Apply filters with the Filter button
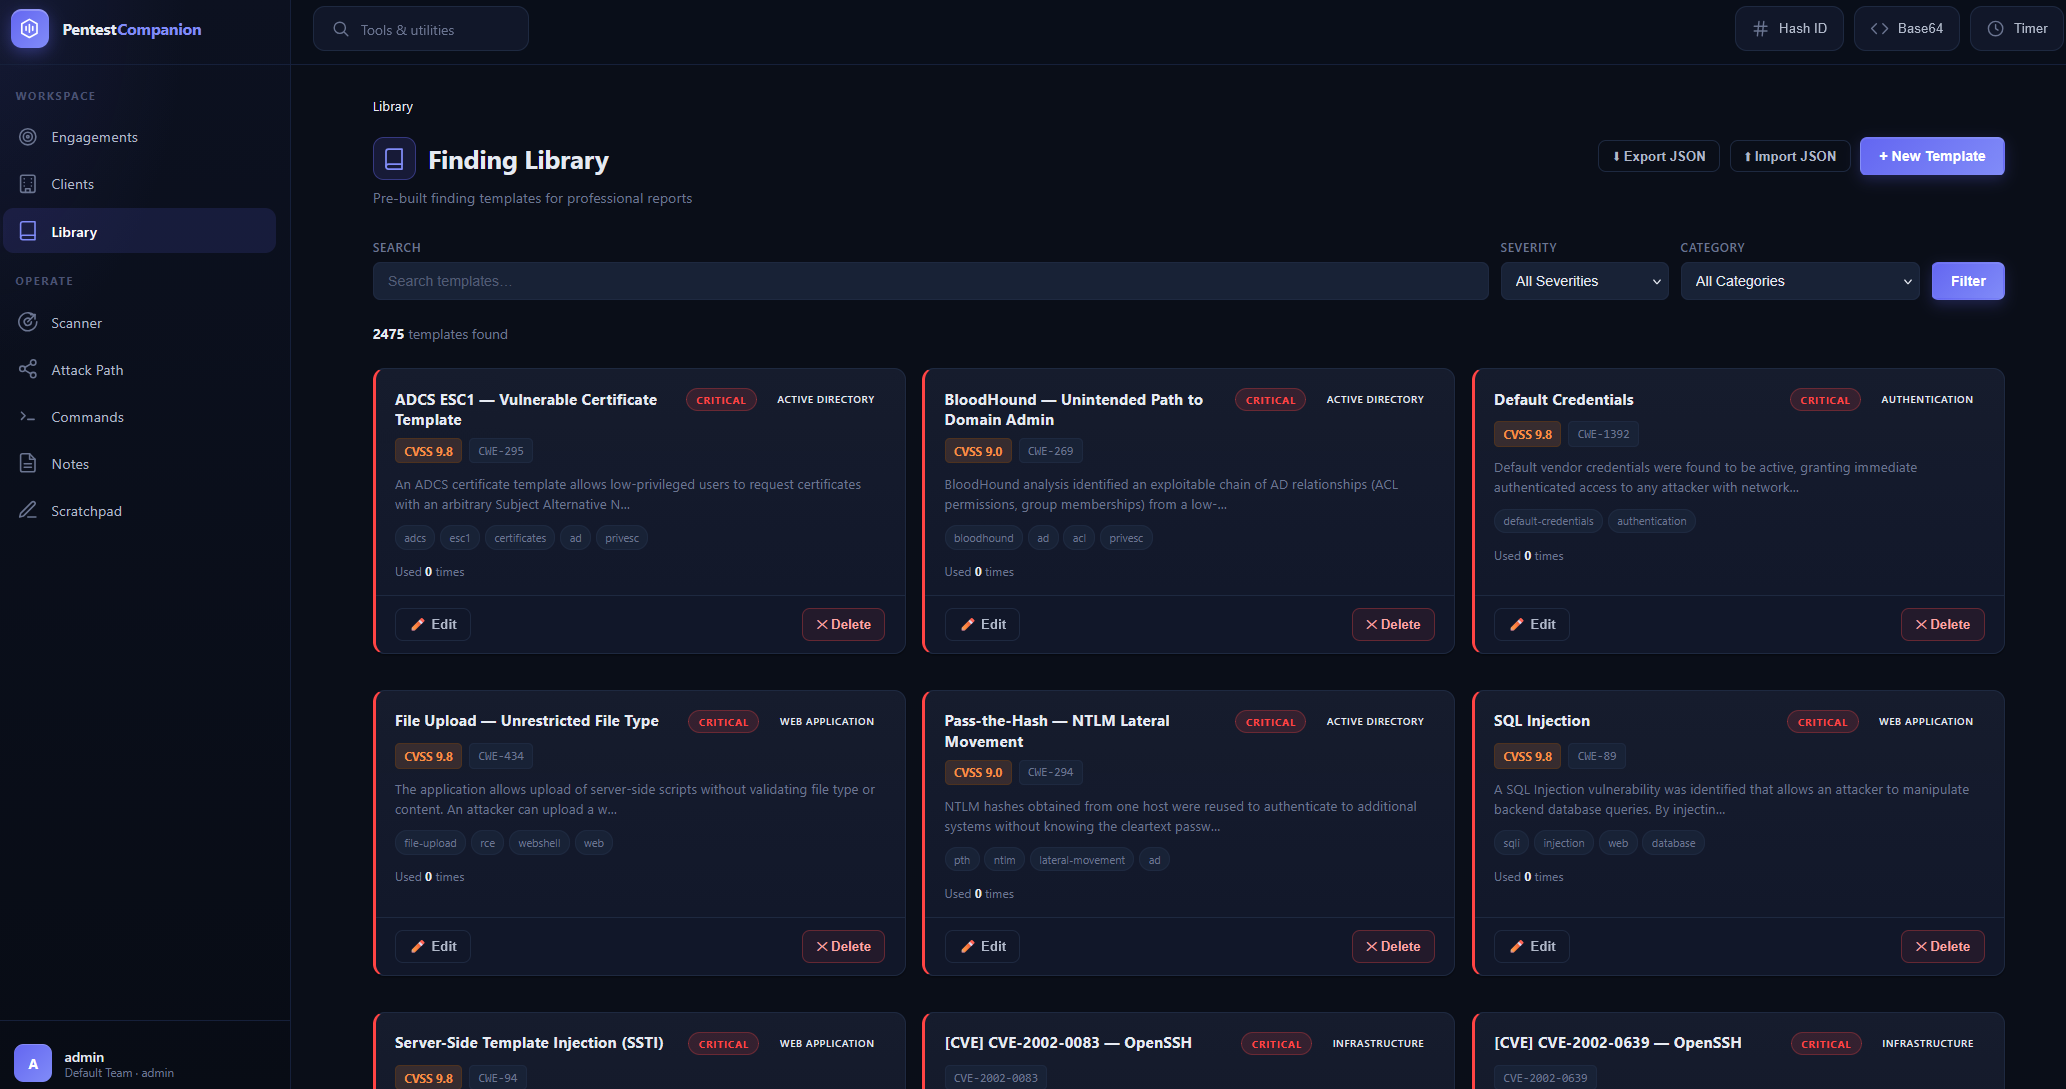 [1968, 281]
